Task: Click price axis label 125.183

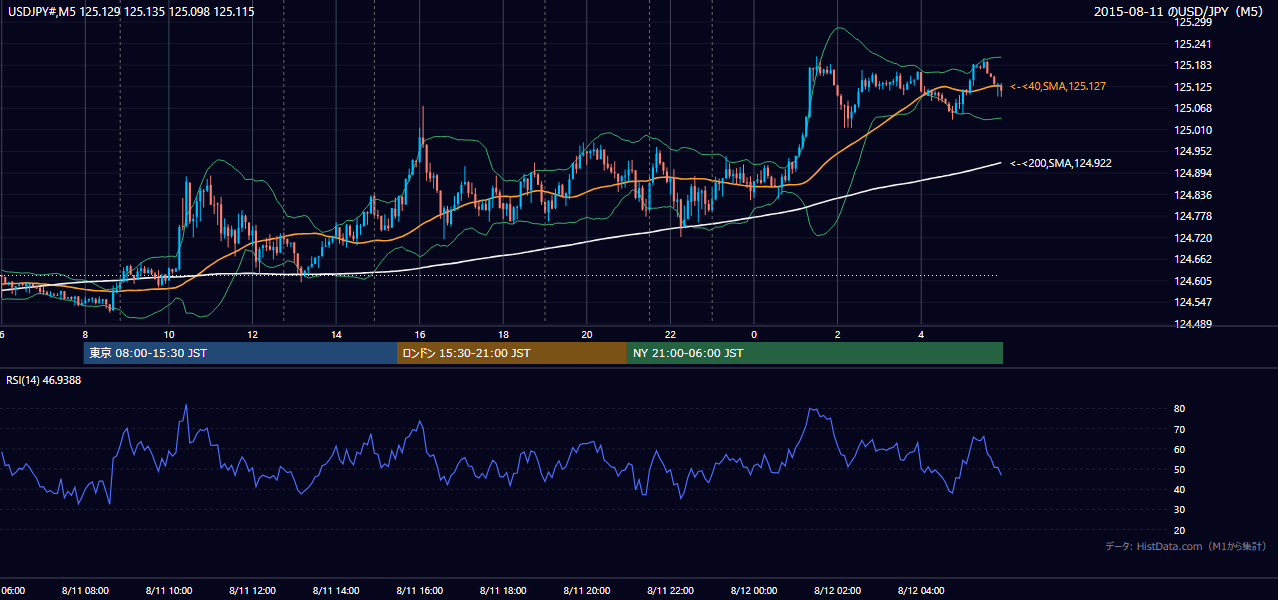Action: (1194, 65)
